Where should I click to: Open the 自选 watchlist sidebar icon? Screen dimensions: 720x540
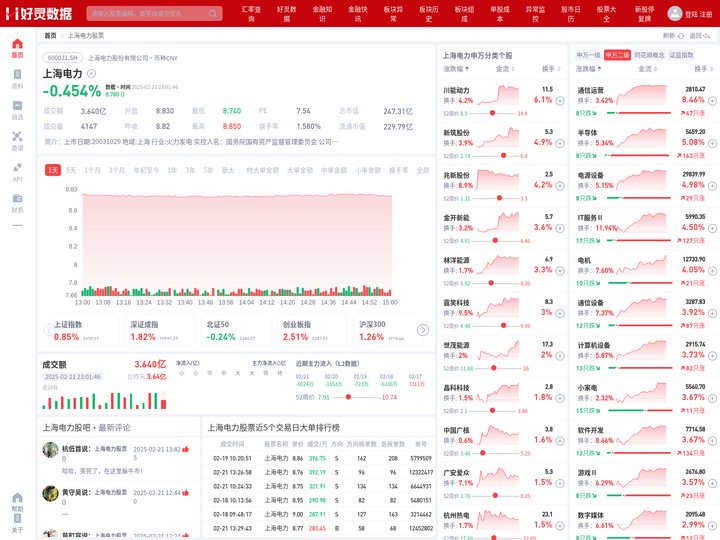point(17,106)
